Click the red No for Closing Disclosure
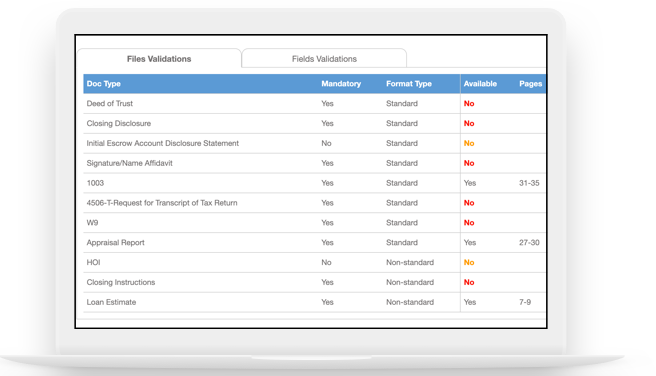This screenshot has height=376, width=656. tap(469, 123)
